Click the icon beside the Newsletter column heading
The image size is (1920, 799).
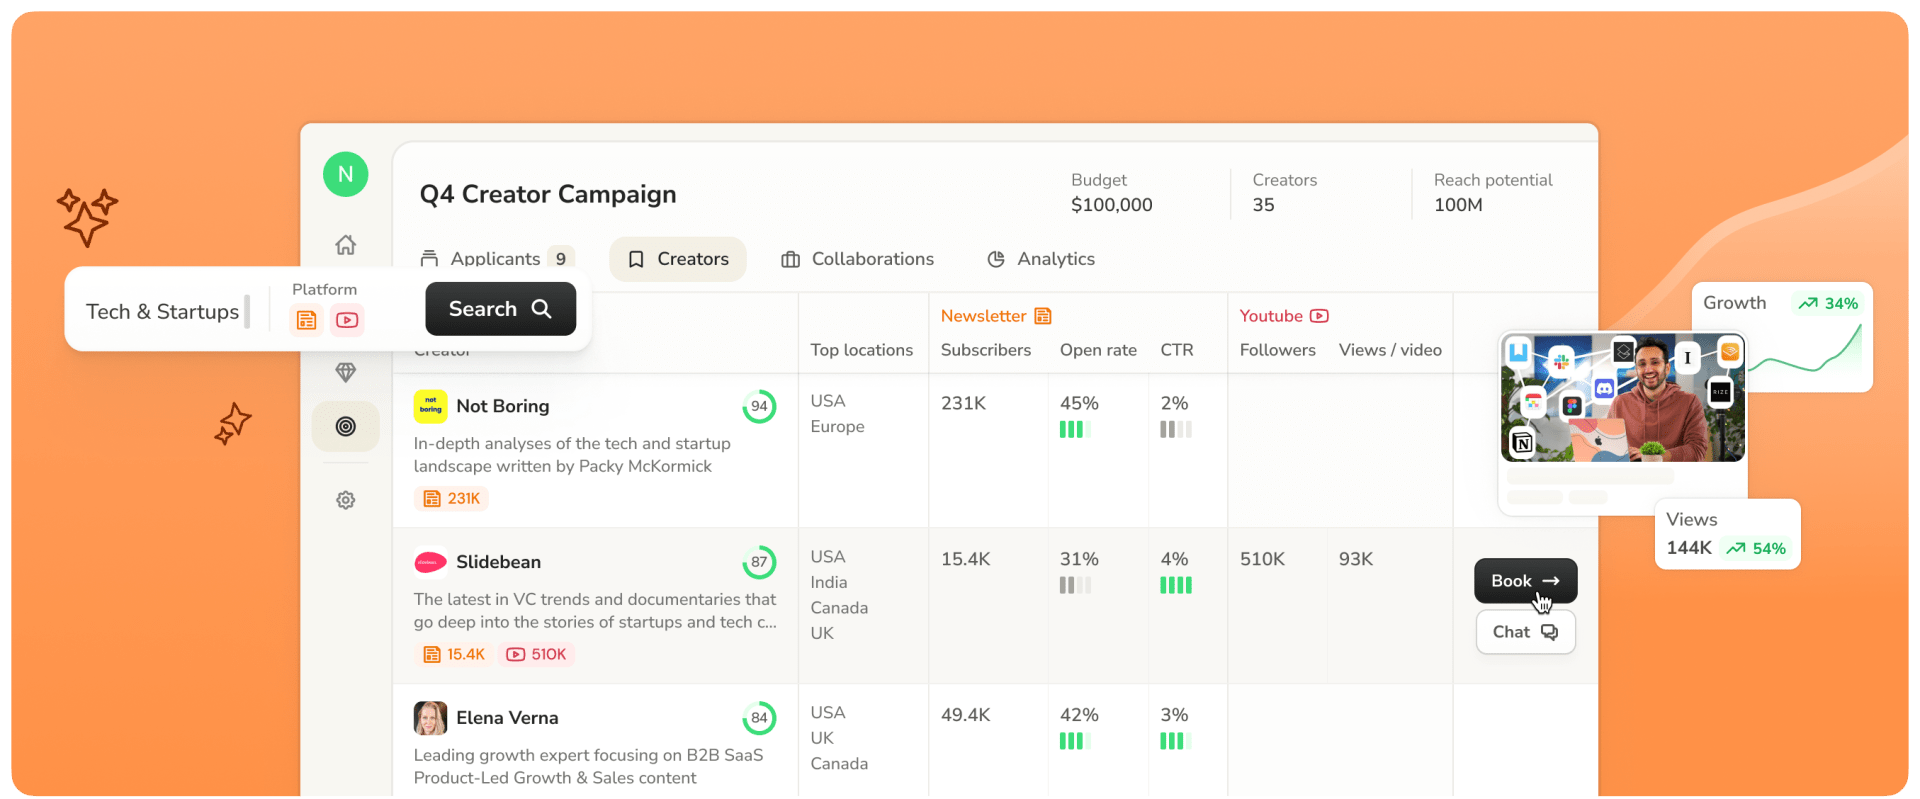(x=1043, y=316)
